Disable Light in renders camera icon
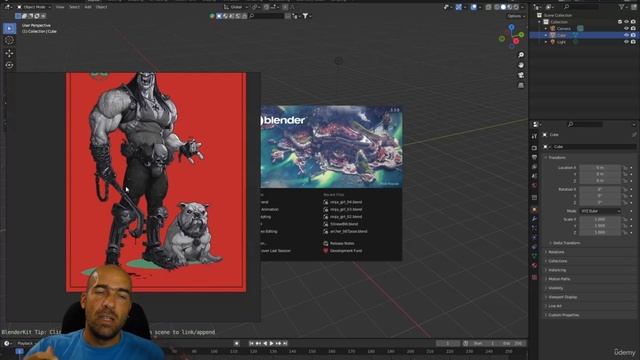Screen dimensions: 640x360 (x=633, y=42)
